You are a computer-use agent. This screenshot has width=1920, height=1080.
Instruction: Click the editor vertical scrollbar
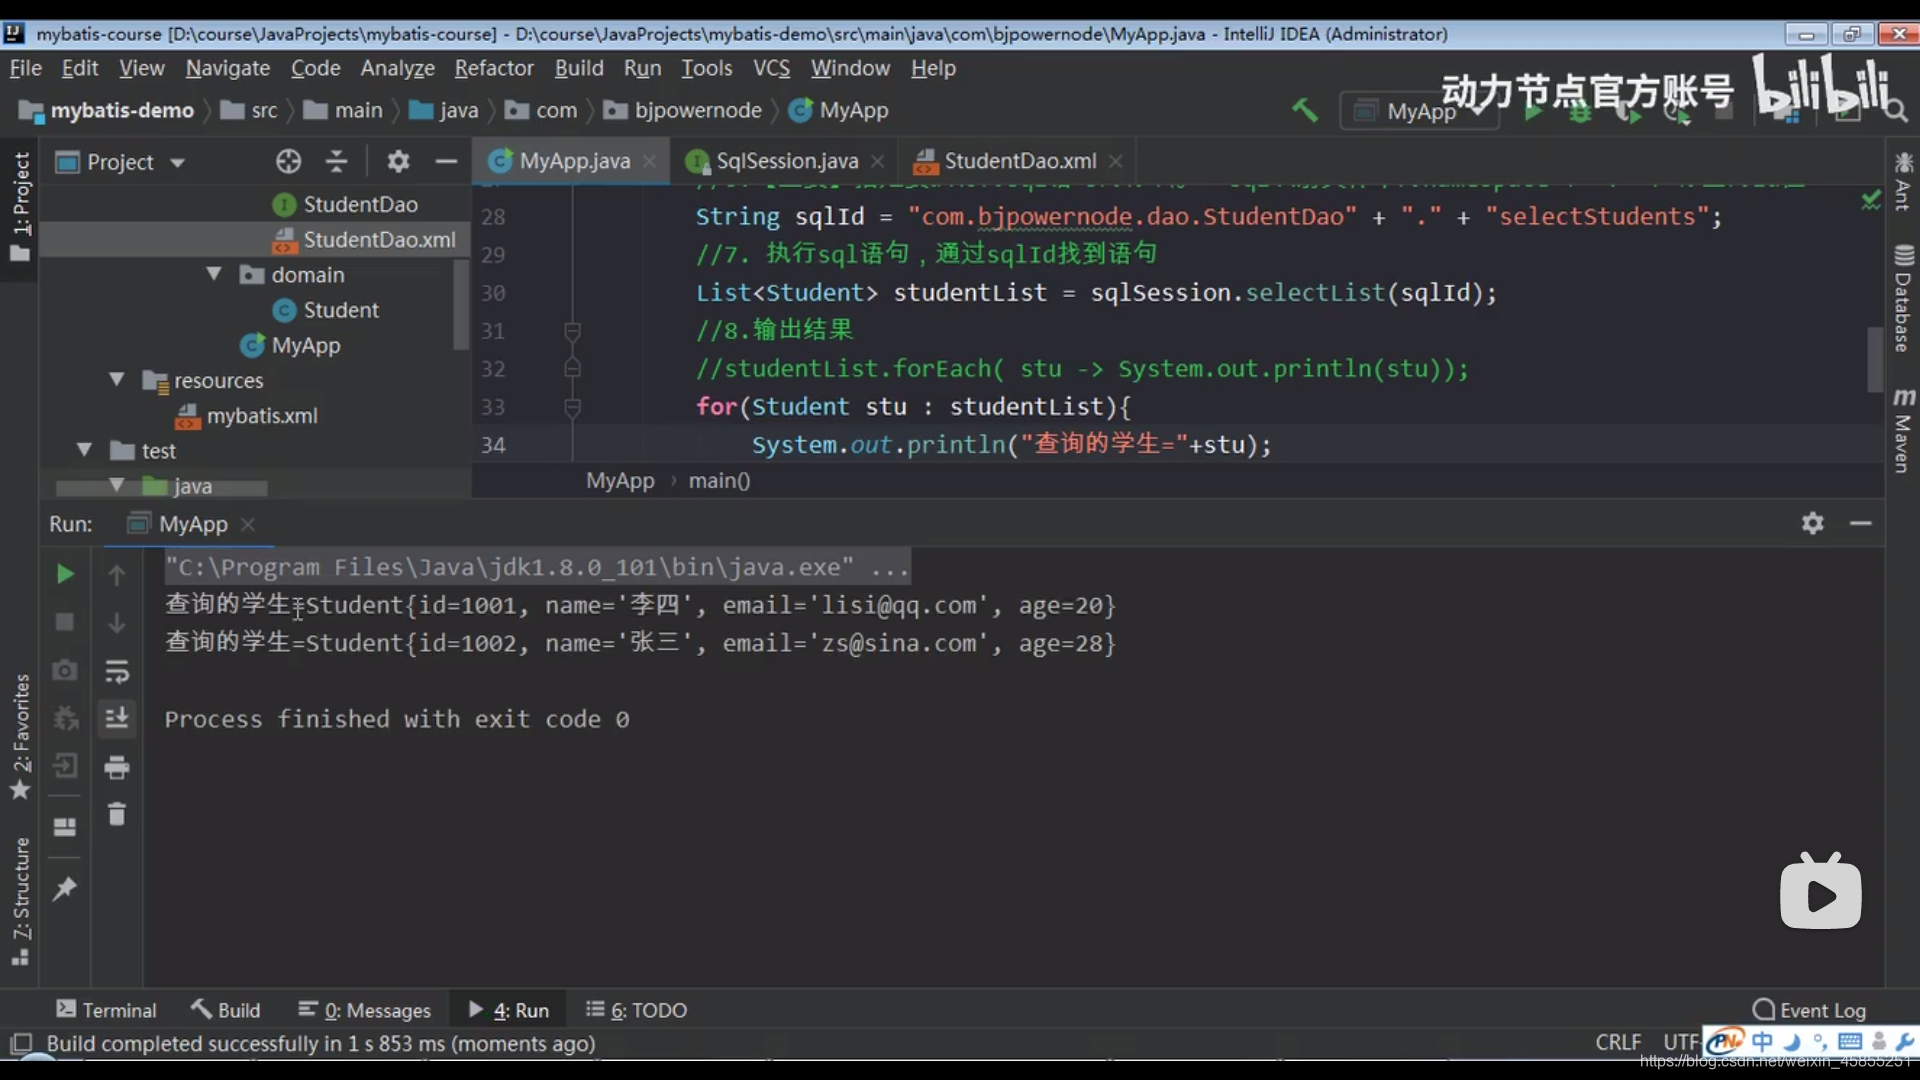point(1875,358)
